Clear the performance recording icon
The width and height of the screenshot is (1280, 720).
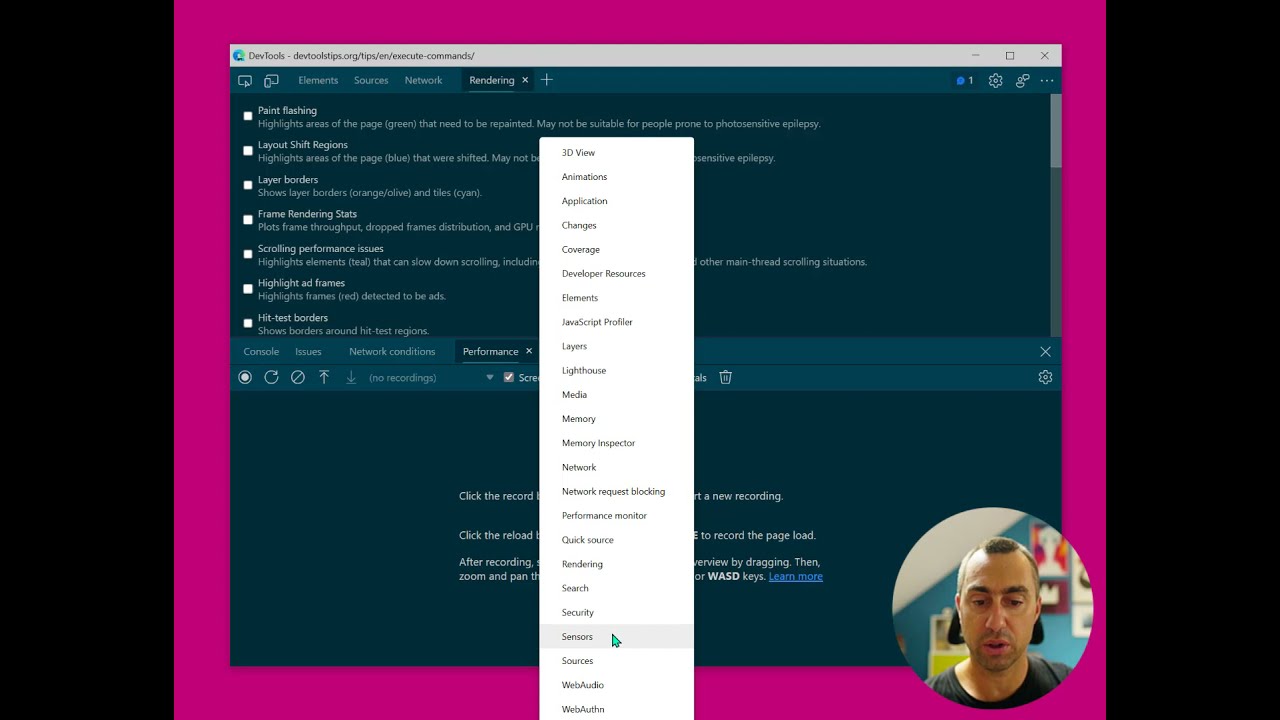point(298,377)
